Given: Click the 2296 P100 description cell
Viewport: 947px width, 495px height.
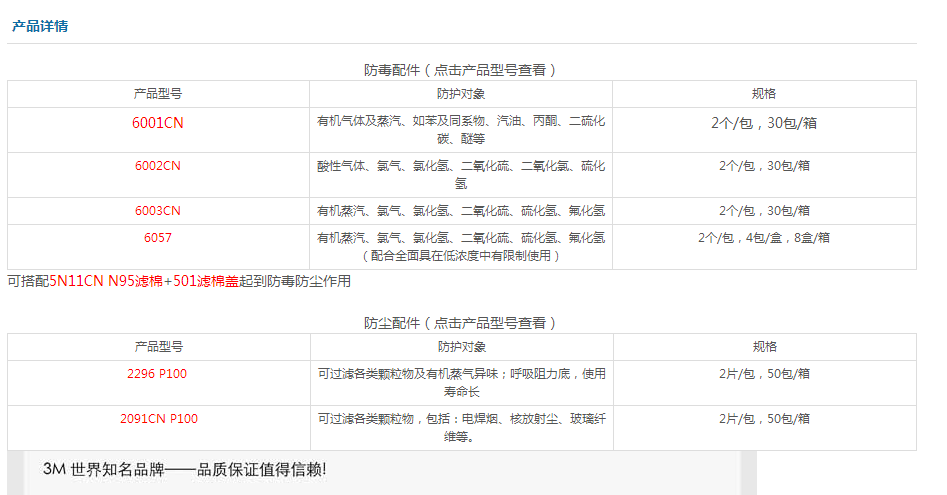Looking at the screenshot, I should pyautogui.click(x=462, y=383).
